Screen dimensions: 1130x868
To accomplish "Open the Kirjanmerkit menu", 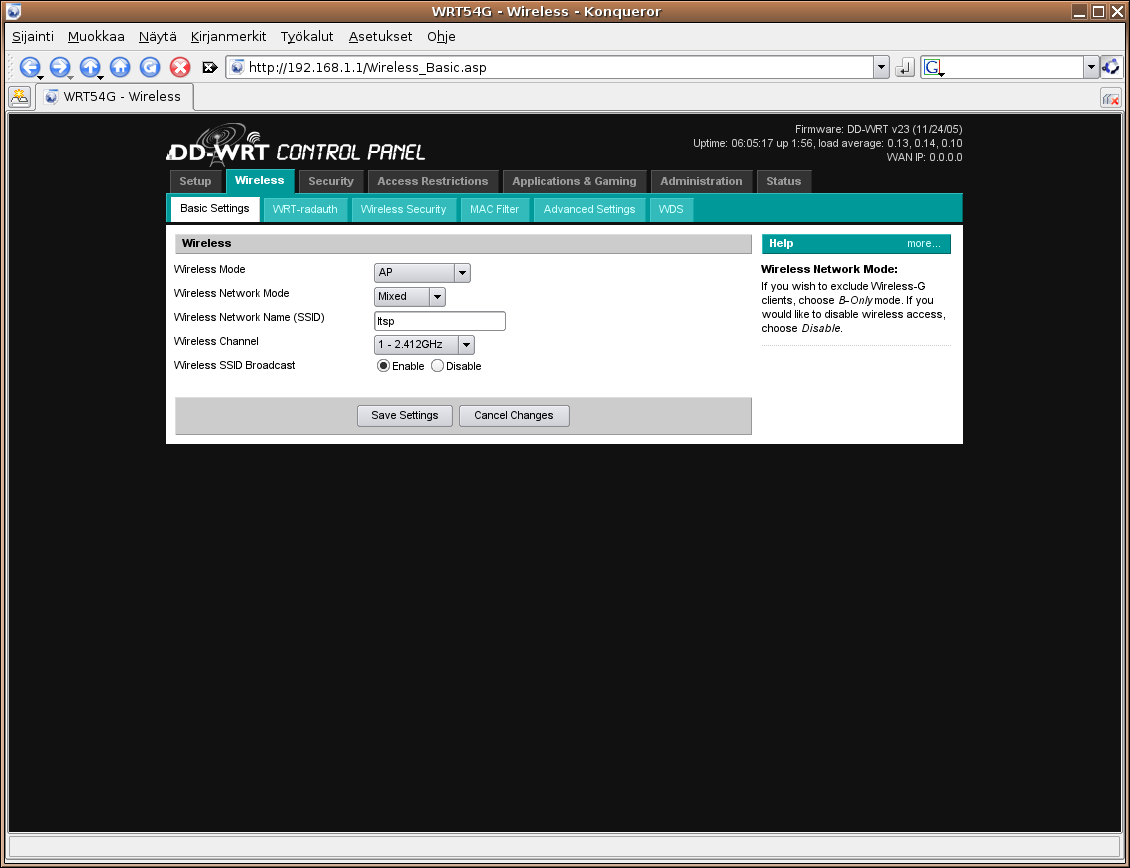I will pos(228,36).
